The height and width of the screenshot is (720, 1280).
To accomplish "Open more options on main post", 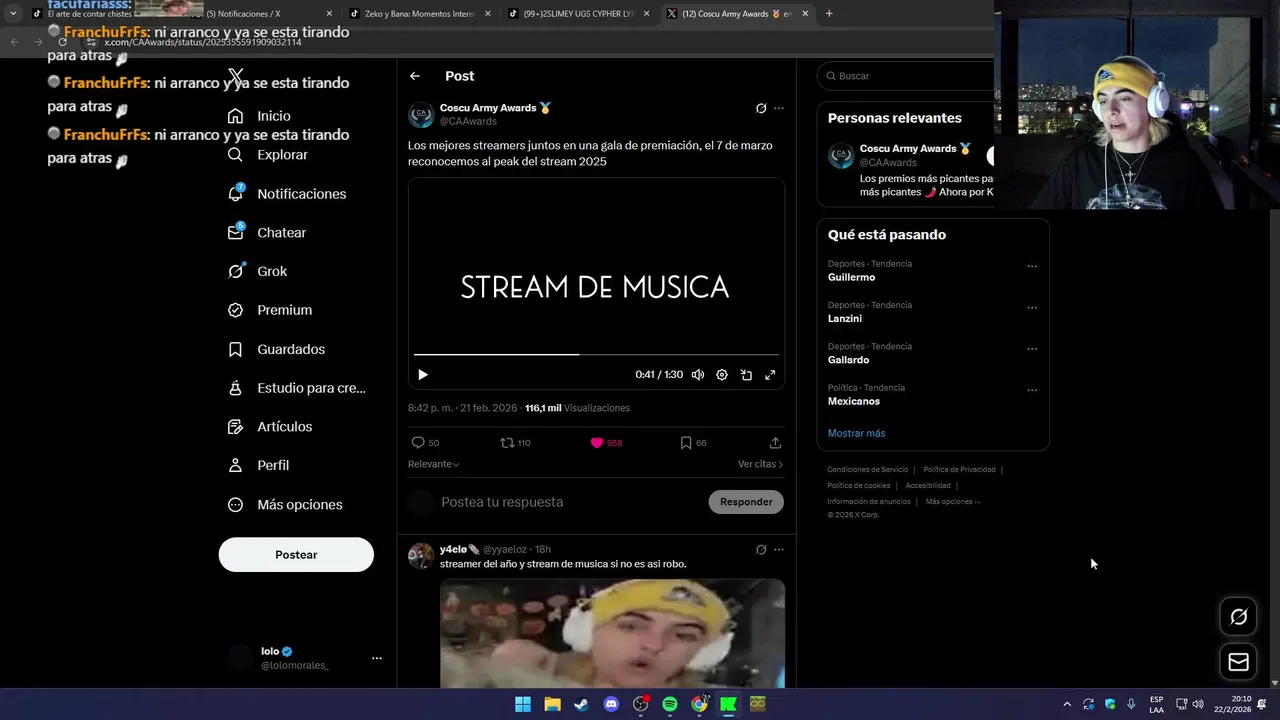I will [779, 108].
